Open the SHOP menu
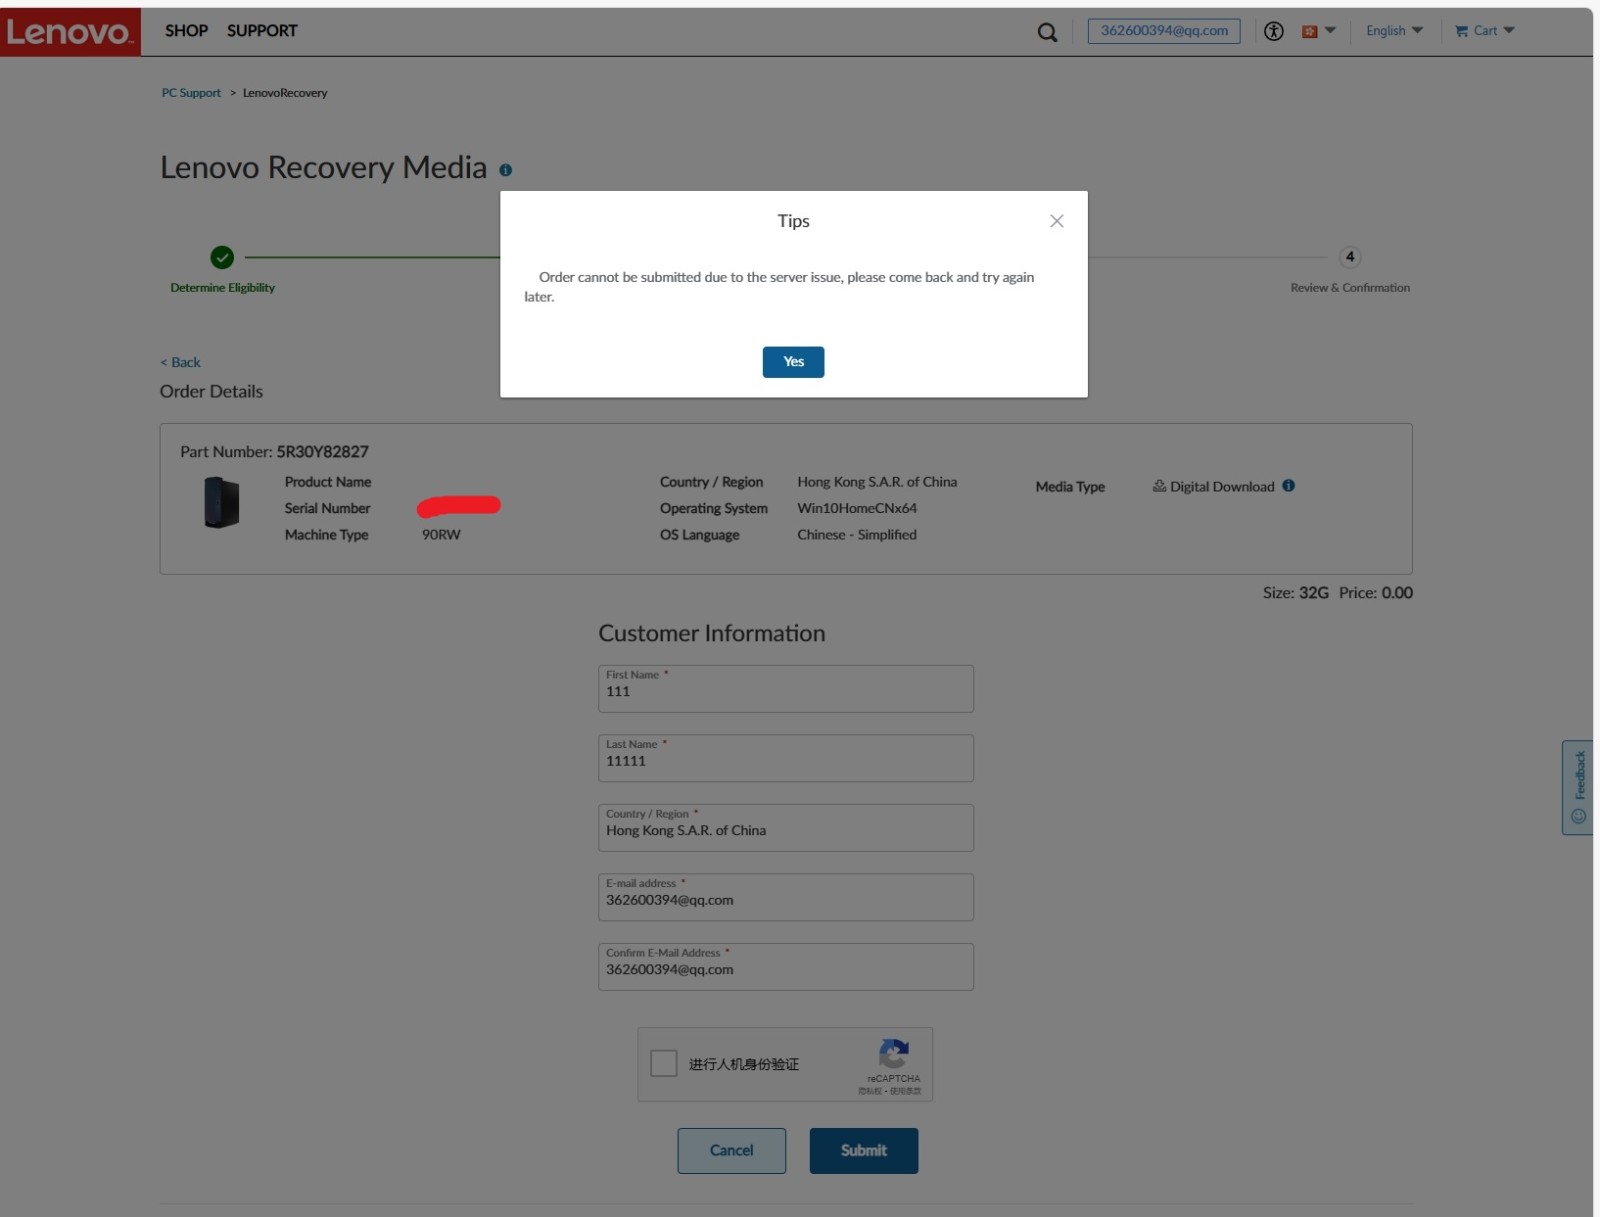 [186, 31]
